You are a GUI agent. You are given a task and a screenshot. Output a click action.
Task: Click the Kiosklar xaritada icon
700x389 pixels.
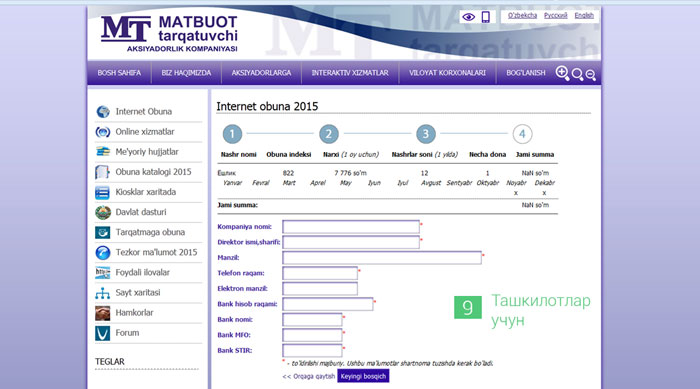[103, 192]
